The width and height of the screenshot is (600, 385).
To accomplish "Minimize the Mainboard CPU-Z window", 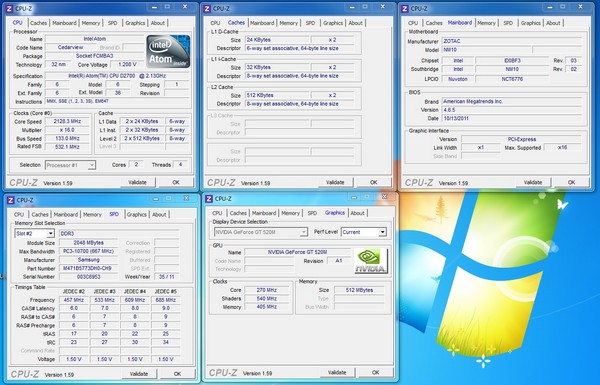I will coord(549,7).
